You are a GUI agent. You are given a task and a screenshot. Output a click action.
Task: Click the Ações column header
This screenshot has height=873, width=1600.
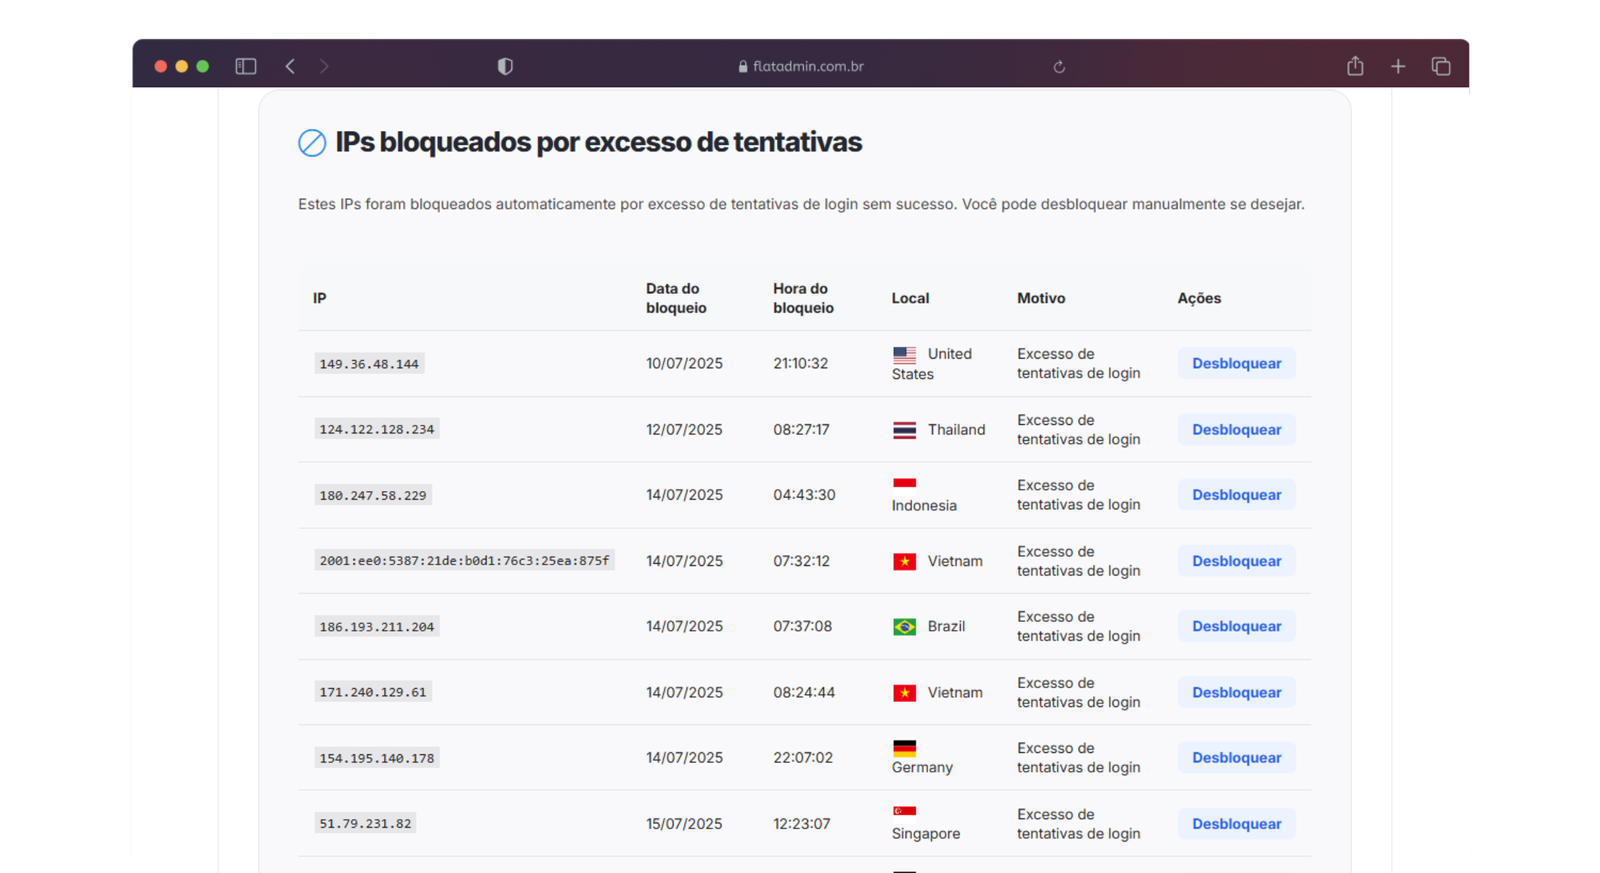pyautogui.click(x=1199, y=298)
